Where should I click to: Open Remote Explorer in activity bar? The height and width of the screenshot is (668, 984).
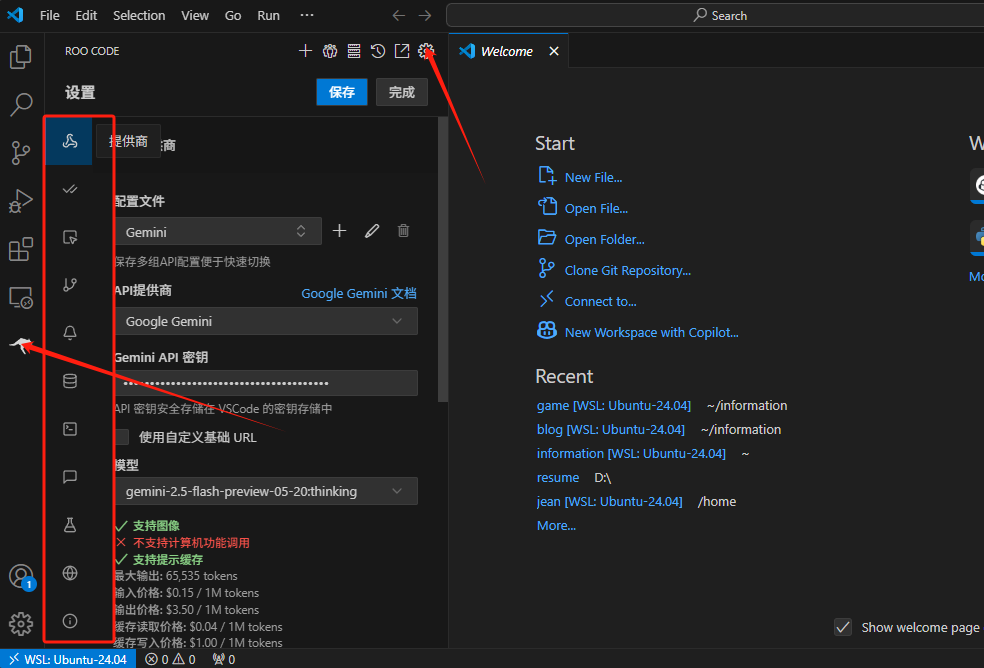coord(21,297)
